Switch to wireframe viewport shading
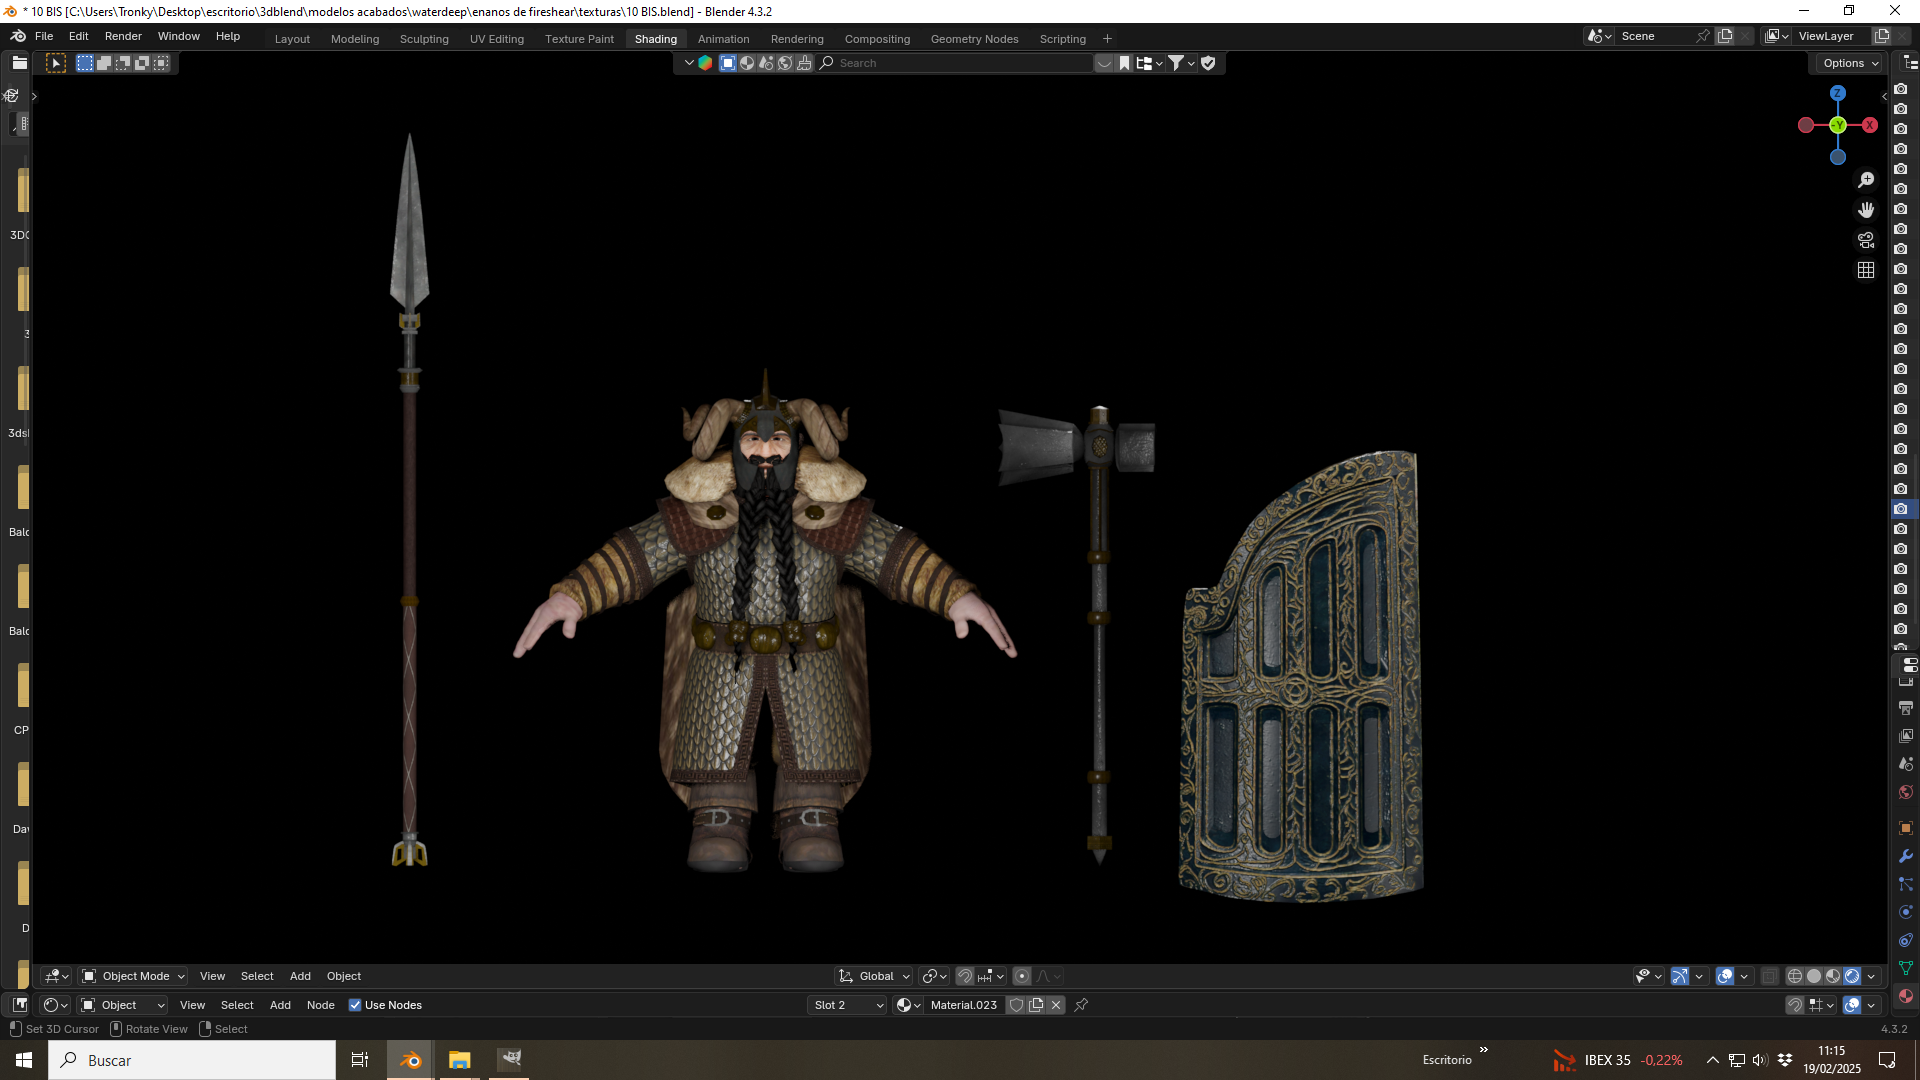Viewport: 1920px width, 1080px height. click(1795, 976)
